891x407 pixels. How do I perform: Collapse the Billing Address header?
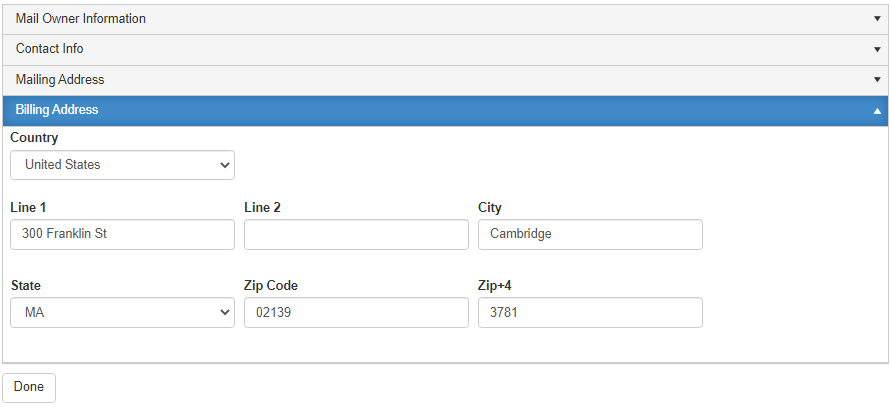tap(445, 111)
